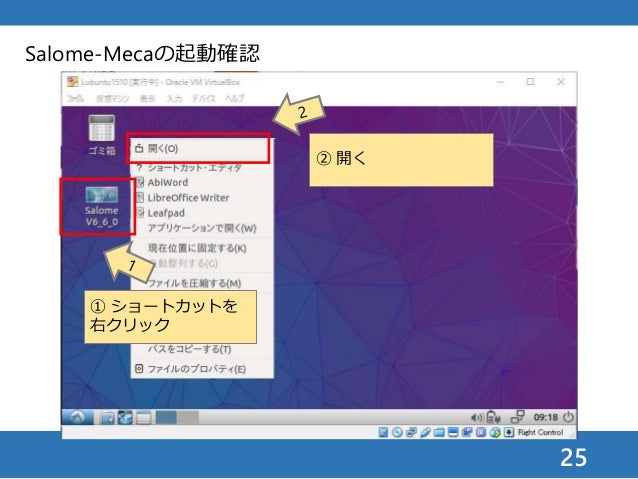
Task: Minimize the VirtualBox window
Action: [500, 82]
